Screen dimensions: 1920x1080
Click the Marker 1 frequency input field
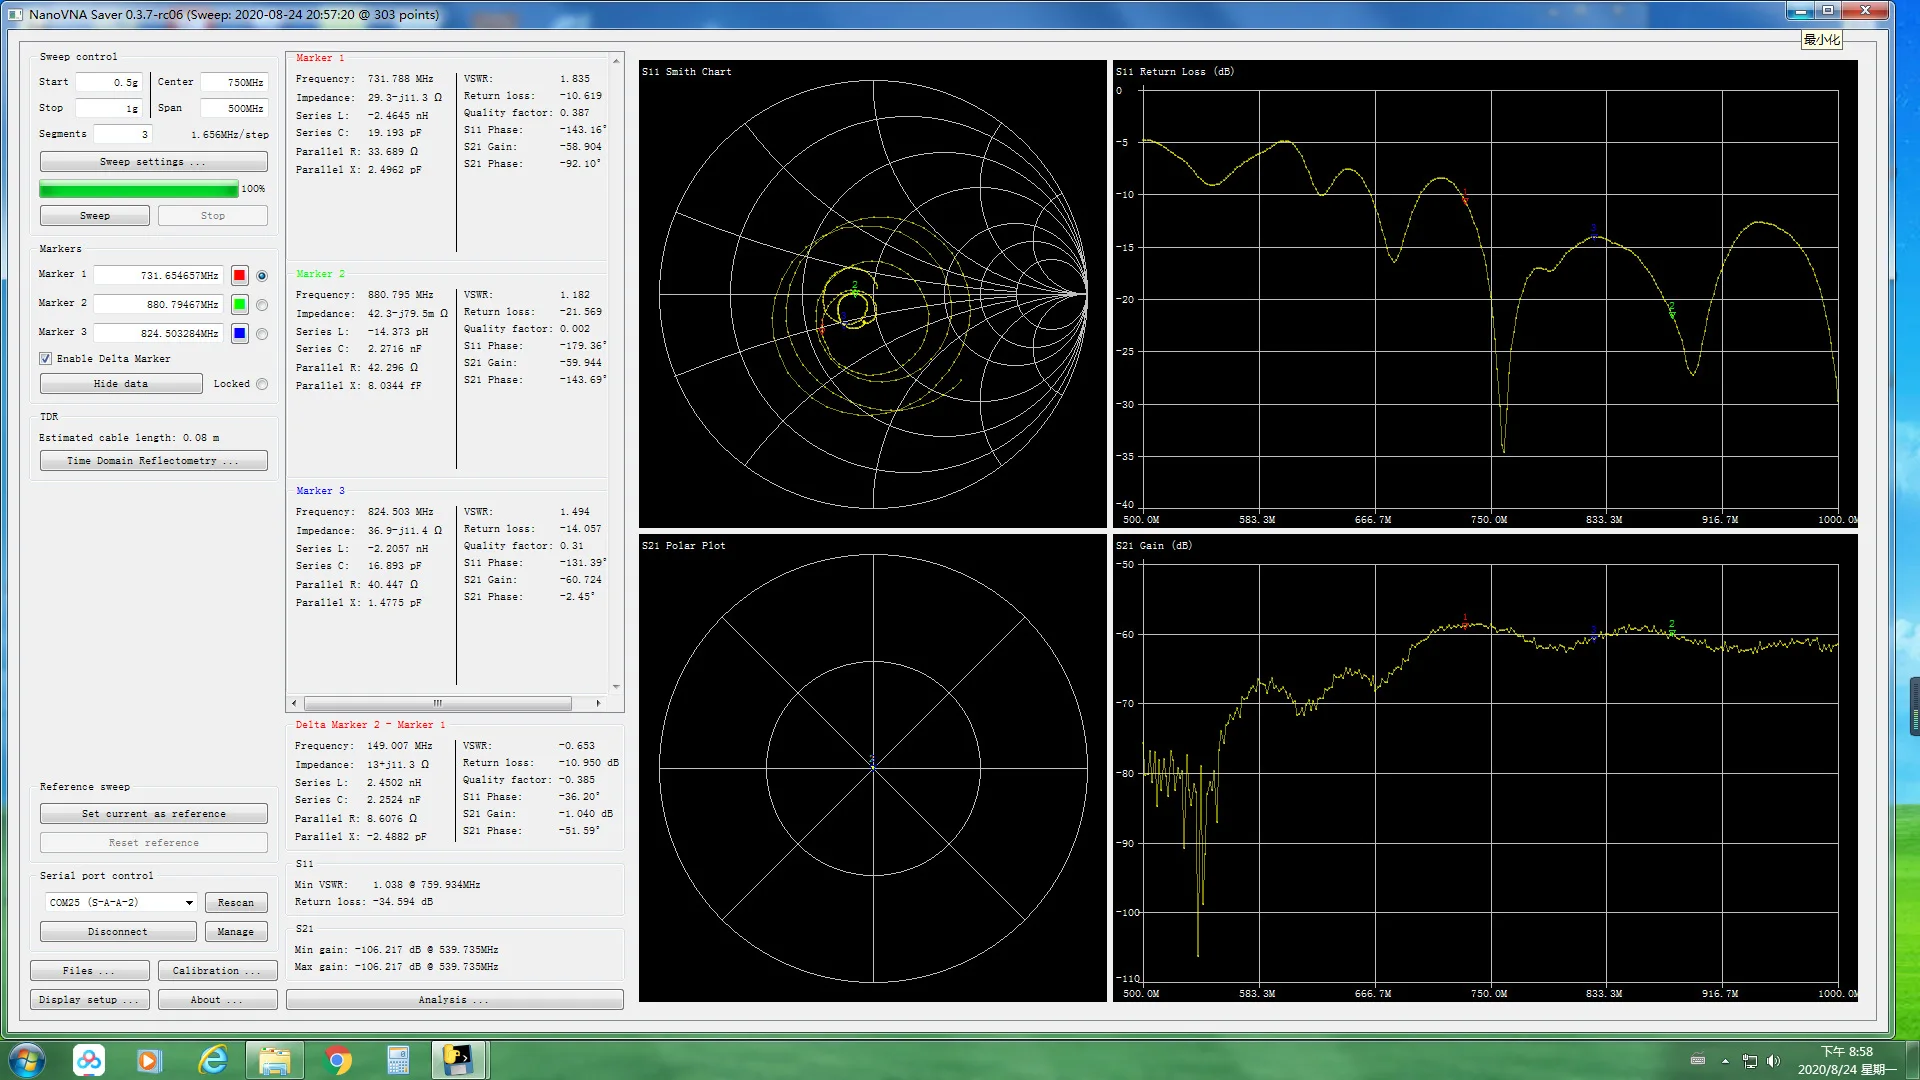coord(158,276)
